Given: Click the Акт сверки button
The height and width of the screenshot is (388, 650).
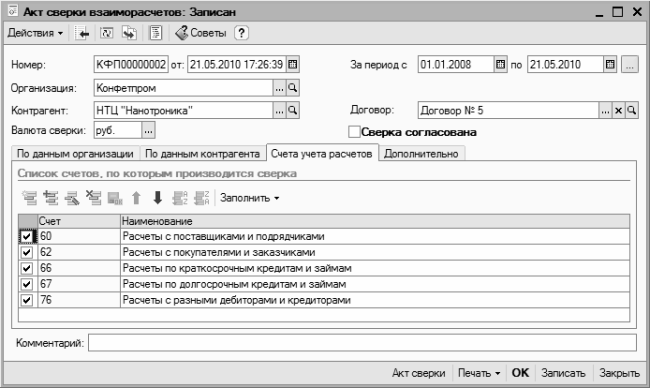Looking at the screenshot, I should (419, 373).
